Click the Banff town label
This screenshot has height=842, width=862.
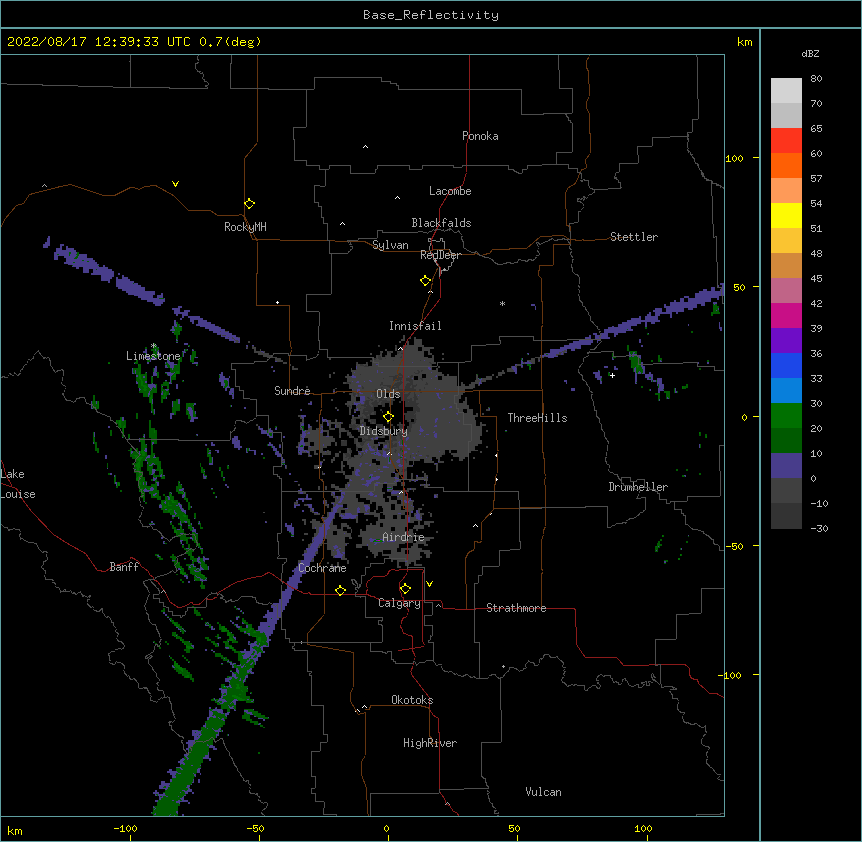point(124,567)
